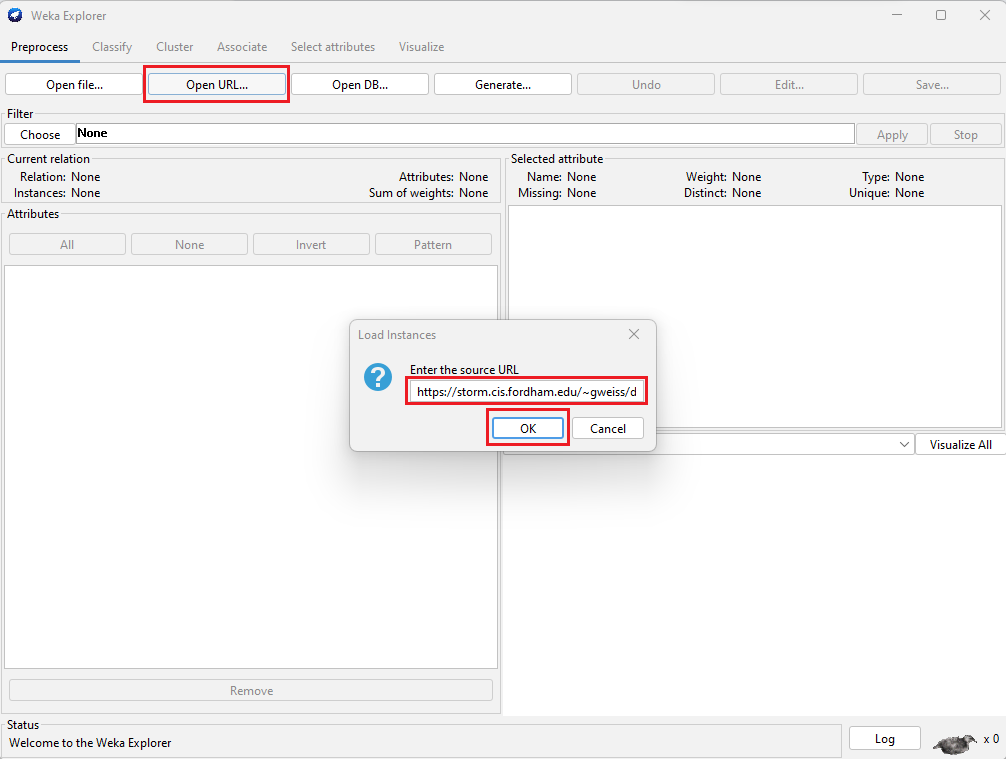Click the Save... button
Image resolution: width=1006 pixels, height=759 pixels.
pos(932,85)
